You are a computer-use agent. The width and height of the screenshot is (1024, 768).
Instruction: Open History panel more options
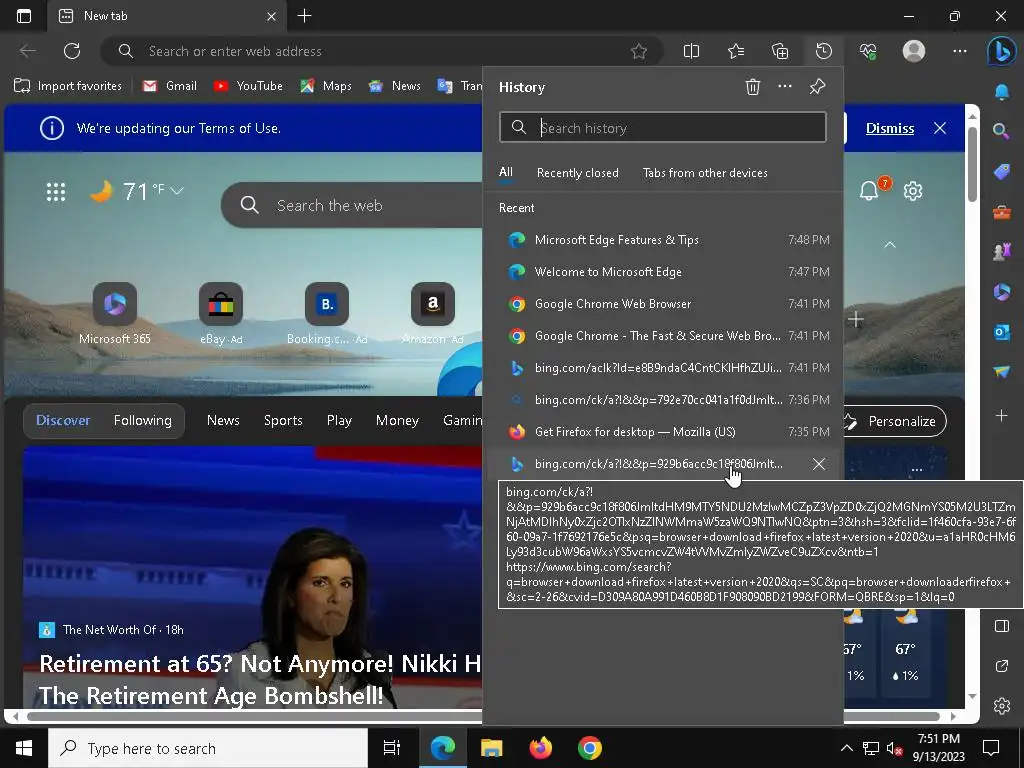tap(785, 86)
